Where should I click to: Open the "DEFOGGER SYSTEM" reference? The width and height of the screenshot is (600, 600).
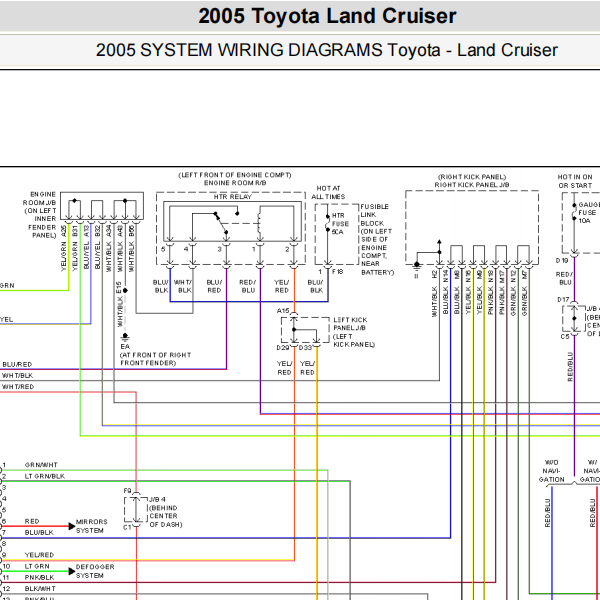tap(95, 571)
